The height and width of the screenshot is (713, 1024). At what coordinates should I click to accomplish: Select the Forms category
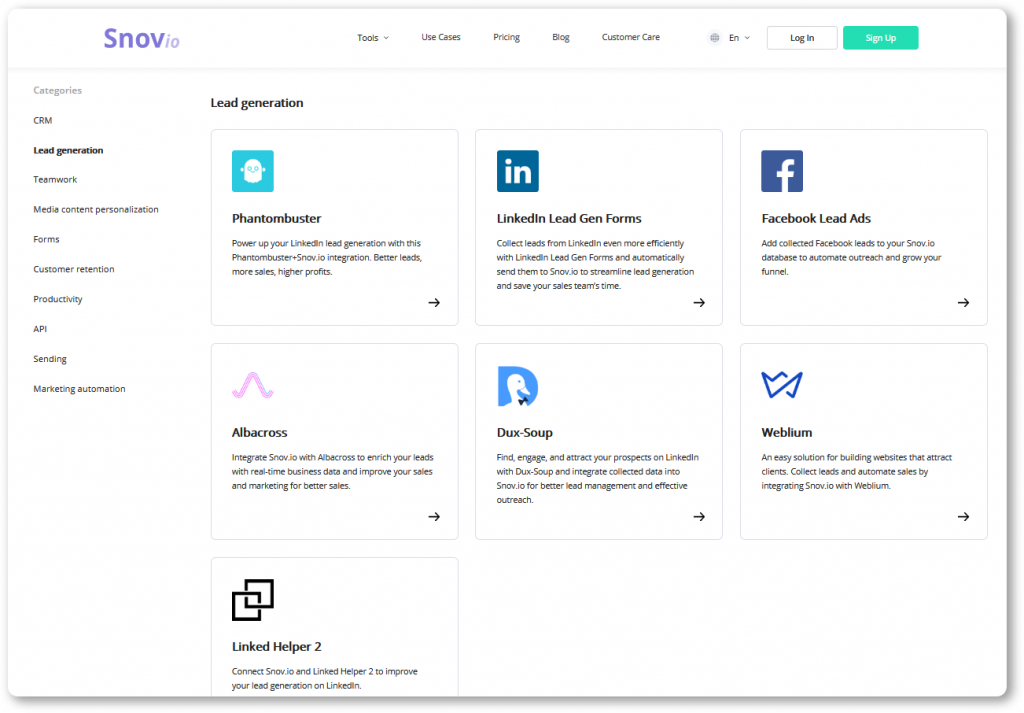click(46, 240)
